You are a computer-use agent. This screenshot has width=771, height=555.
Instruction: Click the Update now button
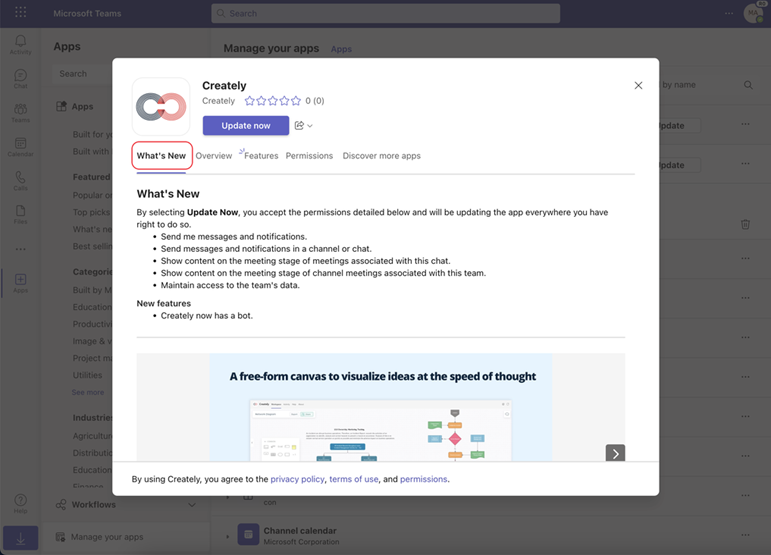coord(246,126)
